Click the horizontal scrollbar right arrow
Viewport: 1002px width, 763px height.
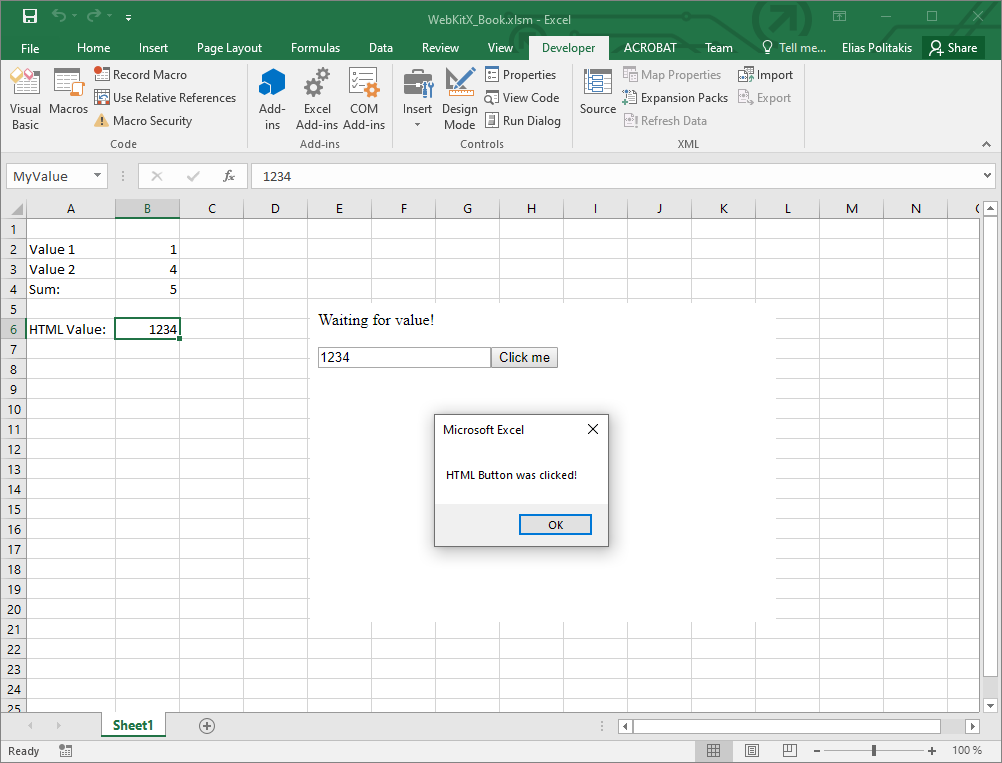[973, 726]
